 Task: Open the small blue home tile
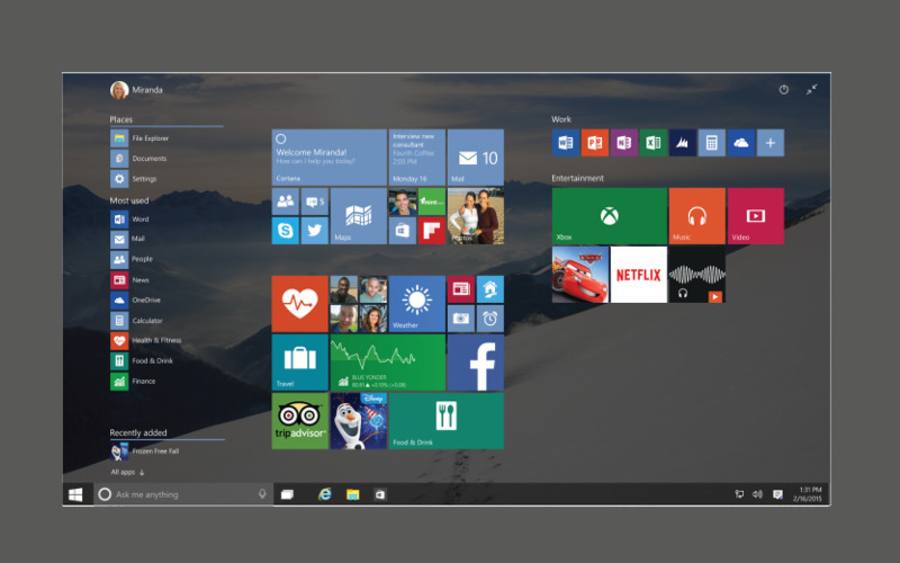(490, 289)
